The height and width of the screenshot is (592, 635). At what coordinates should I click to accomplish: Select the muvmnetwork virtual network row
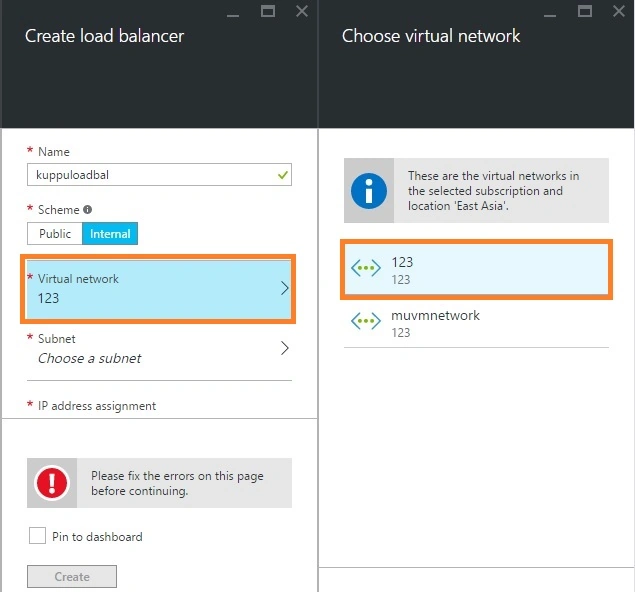pos(476,322)
